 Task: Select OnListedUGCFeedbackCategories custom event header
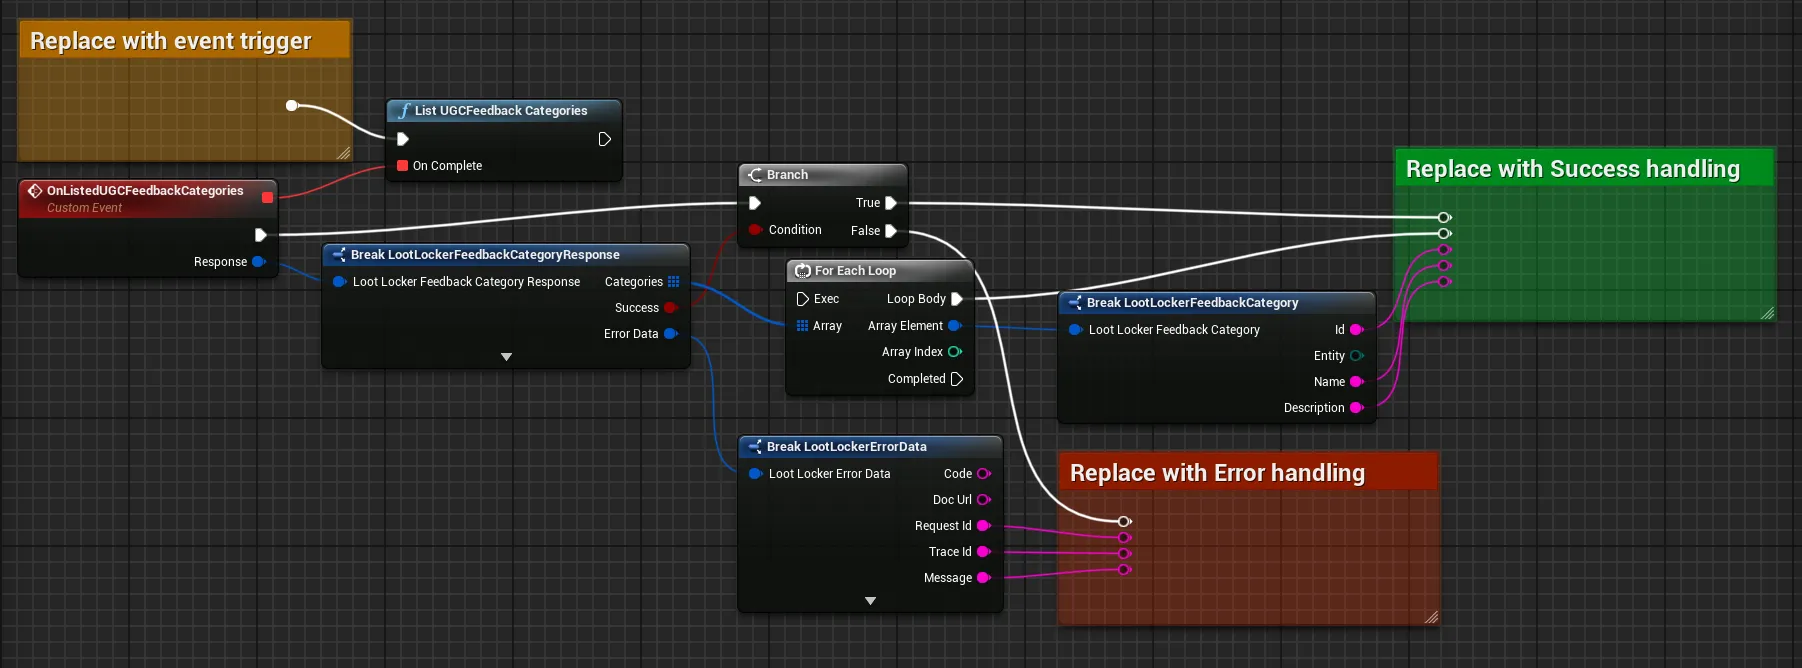pyautogui.click(x=147, y=198)
